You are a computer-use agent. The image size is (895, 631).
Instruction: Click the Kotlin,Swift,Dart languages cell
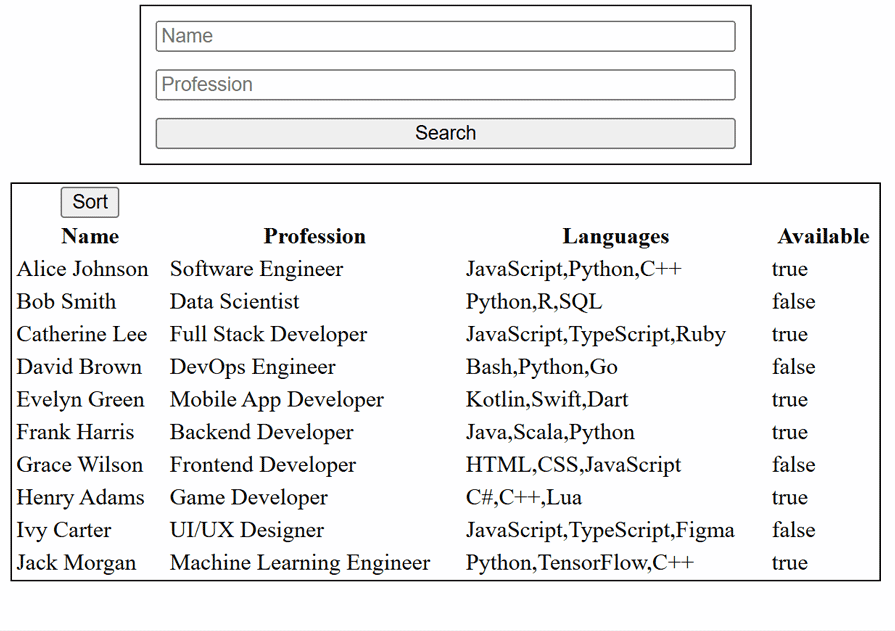point(547,399)
